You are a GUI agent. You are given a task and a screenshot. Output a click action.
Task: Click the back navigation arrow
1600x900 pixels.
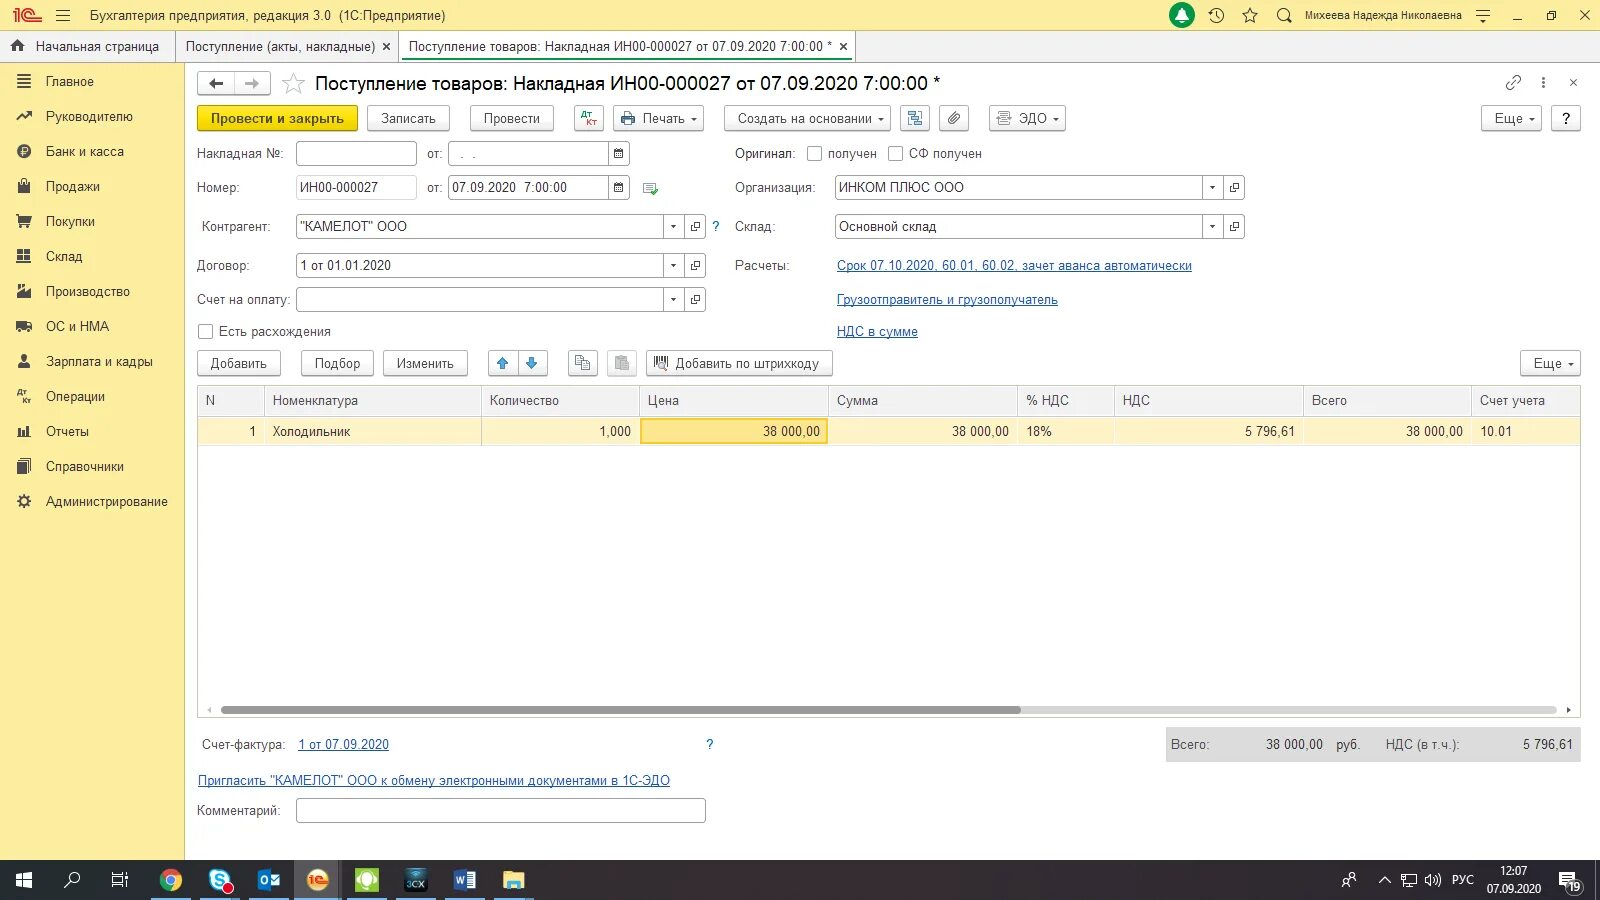(216, 84)
